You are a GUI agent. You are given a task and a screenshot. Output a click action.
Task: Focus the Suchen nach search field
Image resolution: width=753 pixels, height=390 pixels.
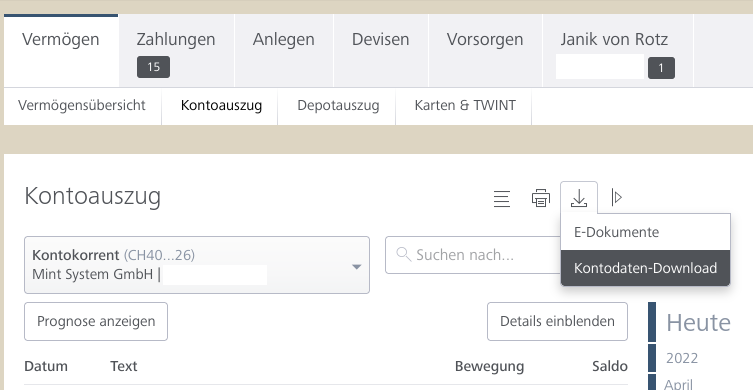coord(473,255)
